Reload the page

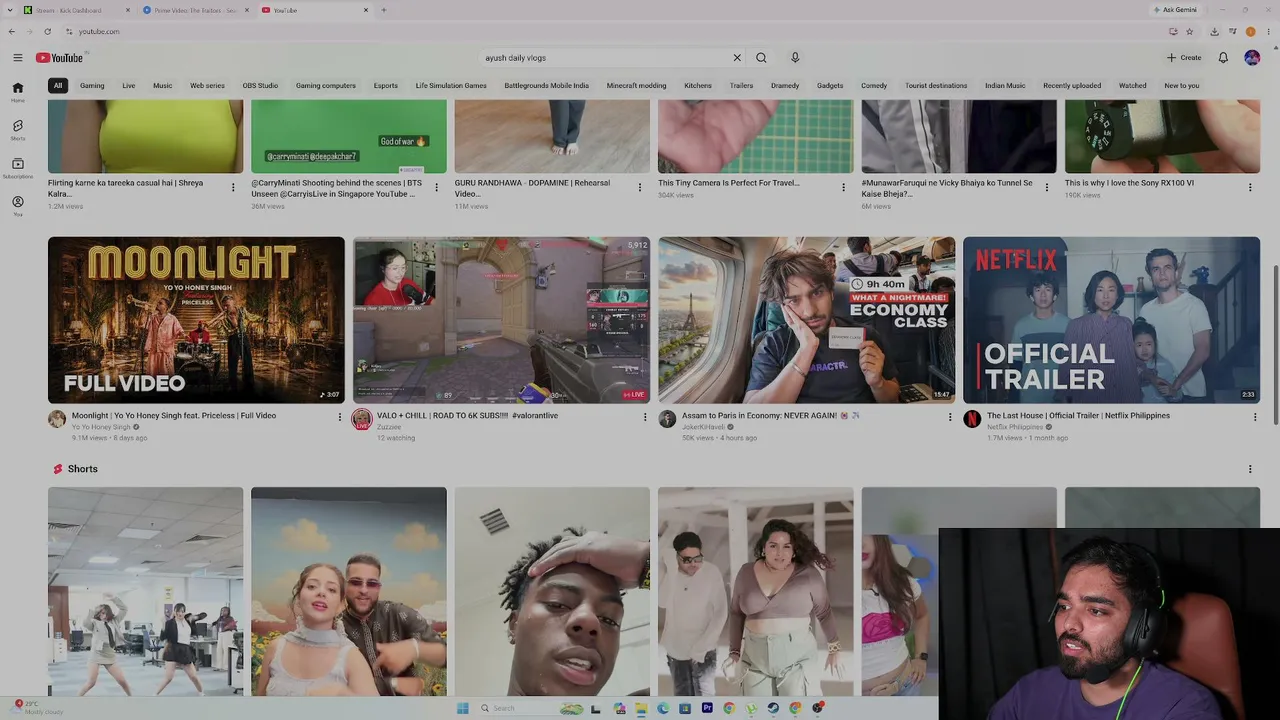[47, 32]
